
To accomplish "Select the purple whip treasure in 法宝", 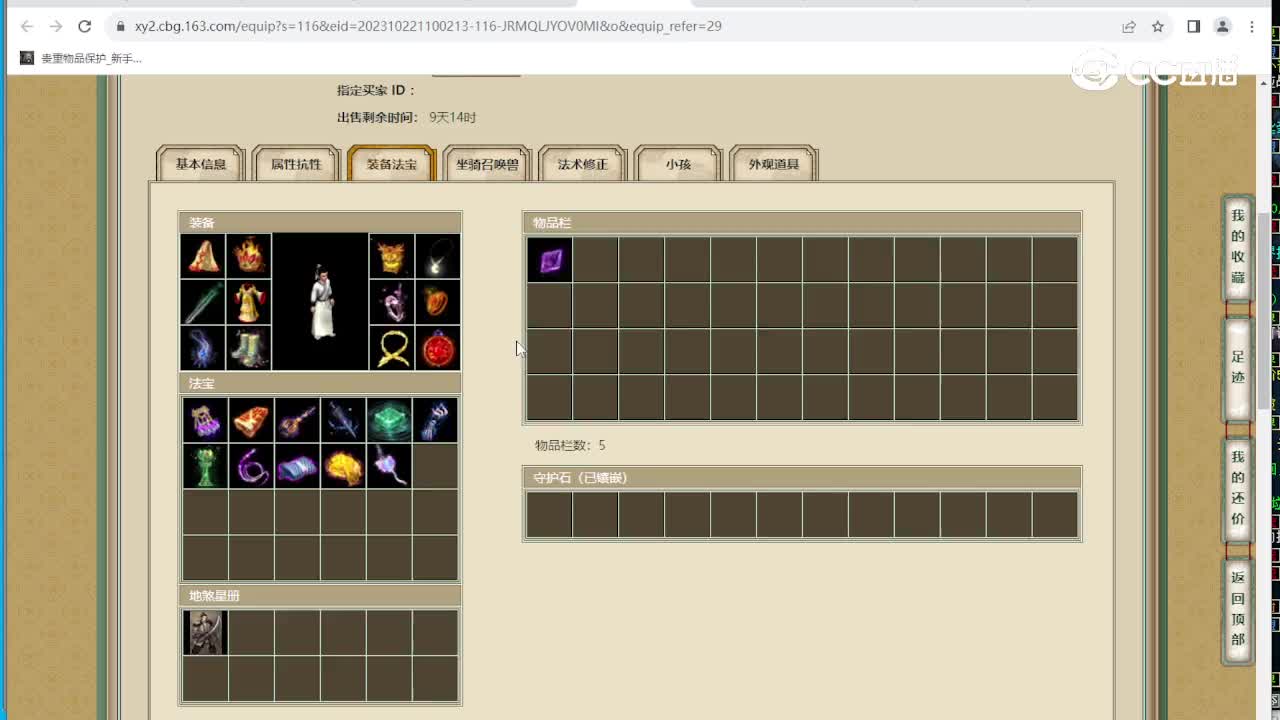I will tap(251, 466).
